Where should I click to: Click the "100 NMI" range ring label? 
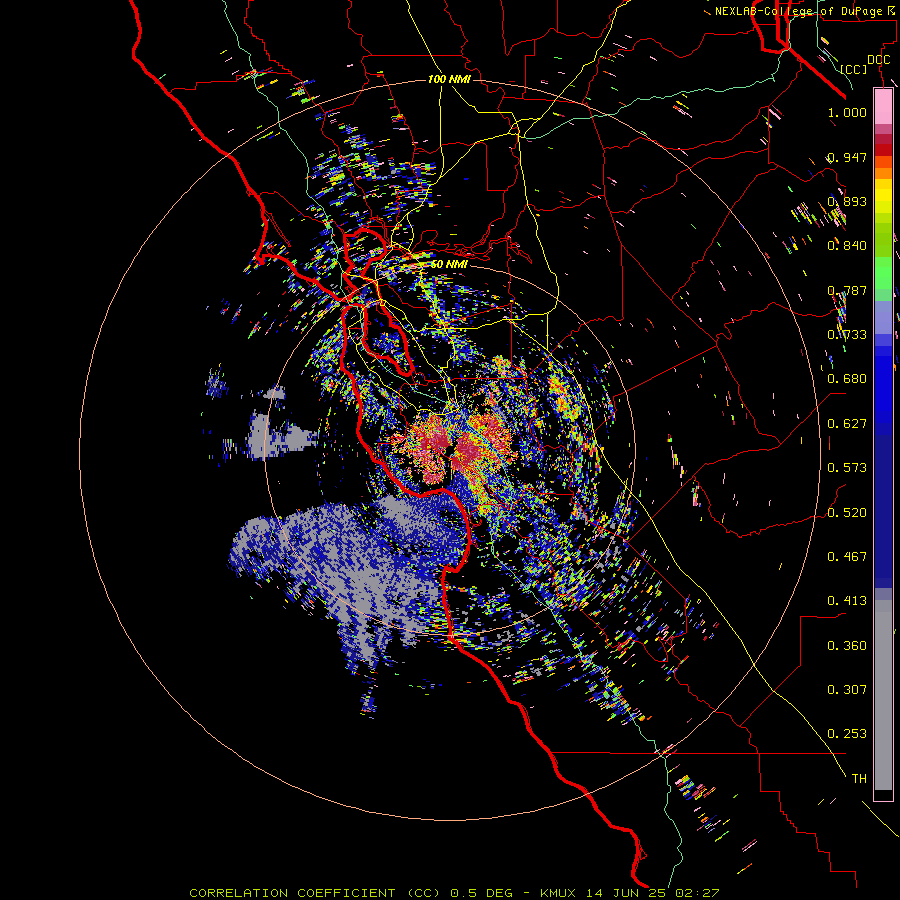(x=449, y=79)
